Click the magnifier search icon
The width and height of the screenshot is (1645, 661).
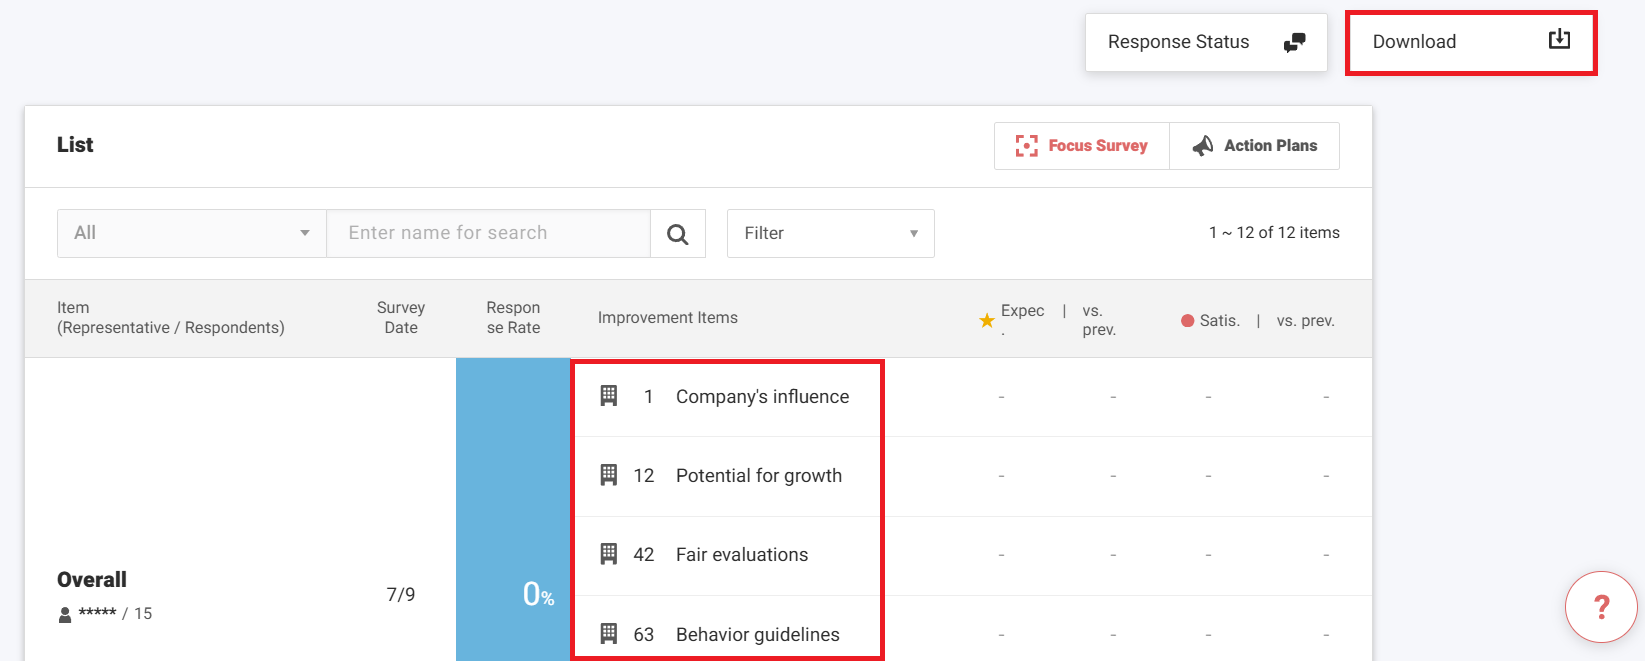[x=677, y=234]
